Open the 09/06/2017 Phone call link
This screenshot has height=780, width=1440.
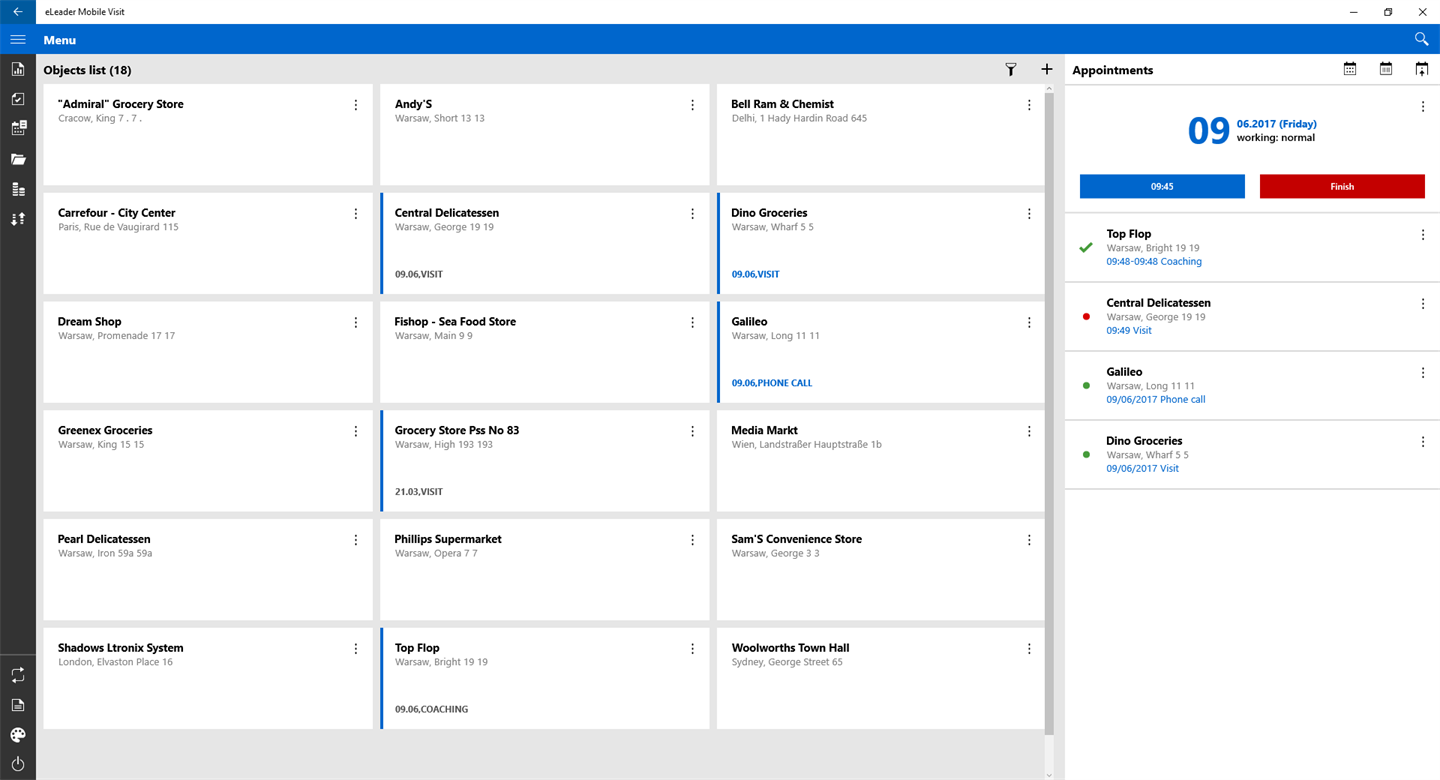tap(1156, 400)
